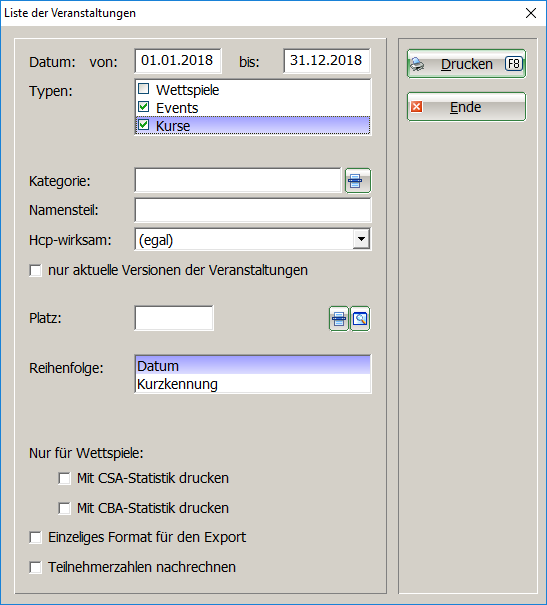
Task: Click the 'von' date field
Action: [x=178, y=61]
